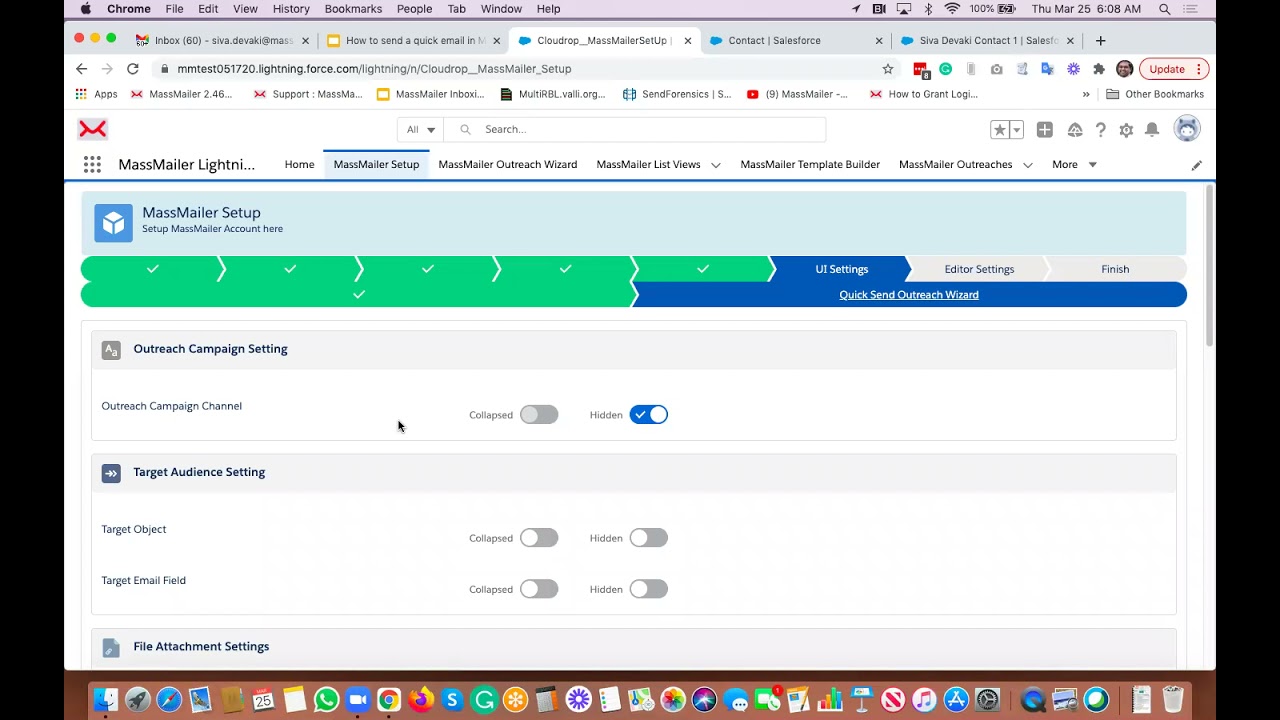Open the new Chrome tab plus button
Viewport: 1280px width, 720px height.
[x=1100, y=41]
